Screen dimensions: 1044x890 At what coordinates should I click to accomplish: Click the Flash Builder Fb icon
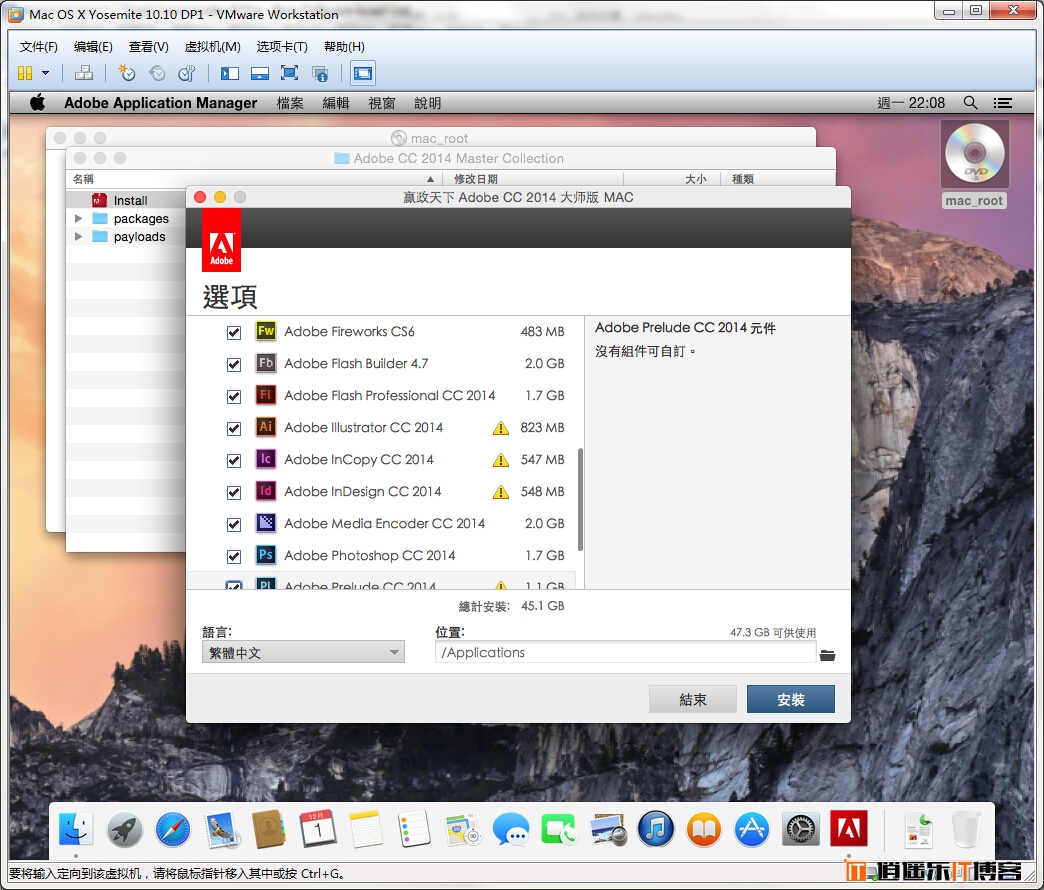pyautogui.click(x=266, y=363)
